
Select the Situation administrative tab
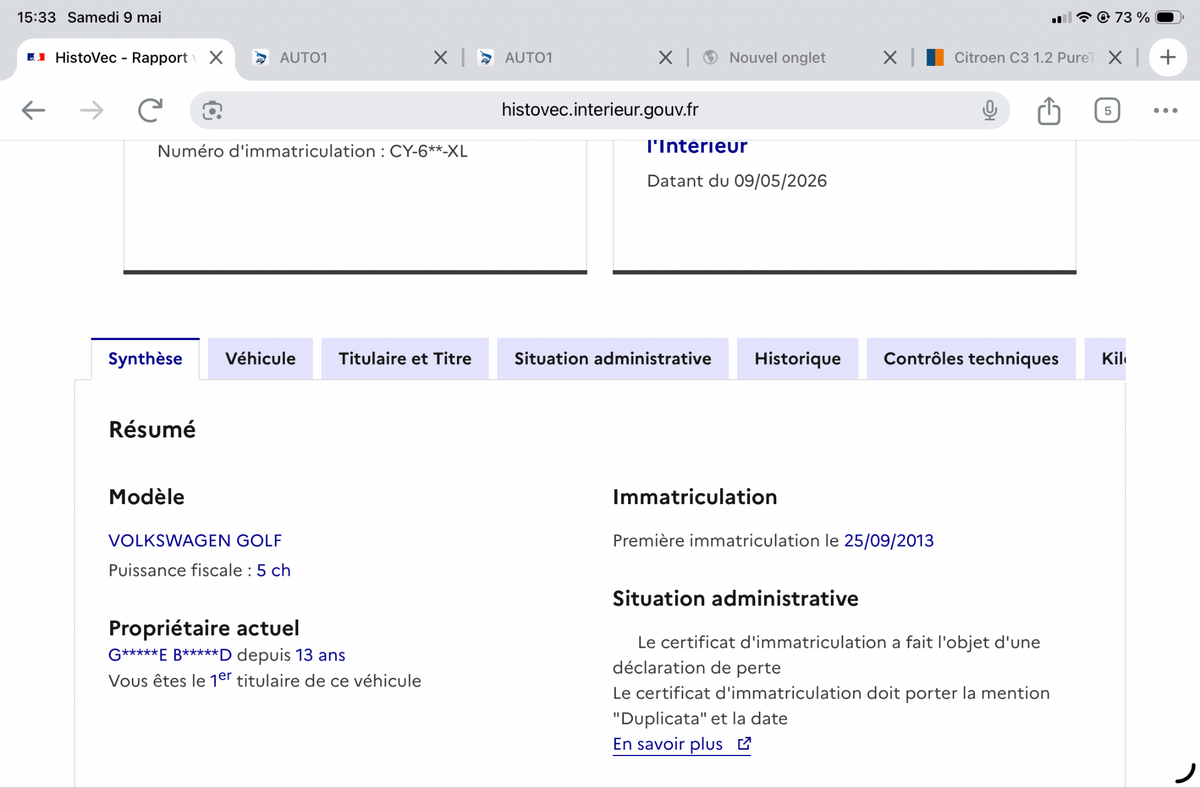pos(613,359)
